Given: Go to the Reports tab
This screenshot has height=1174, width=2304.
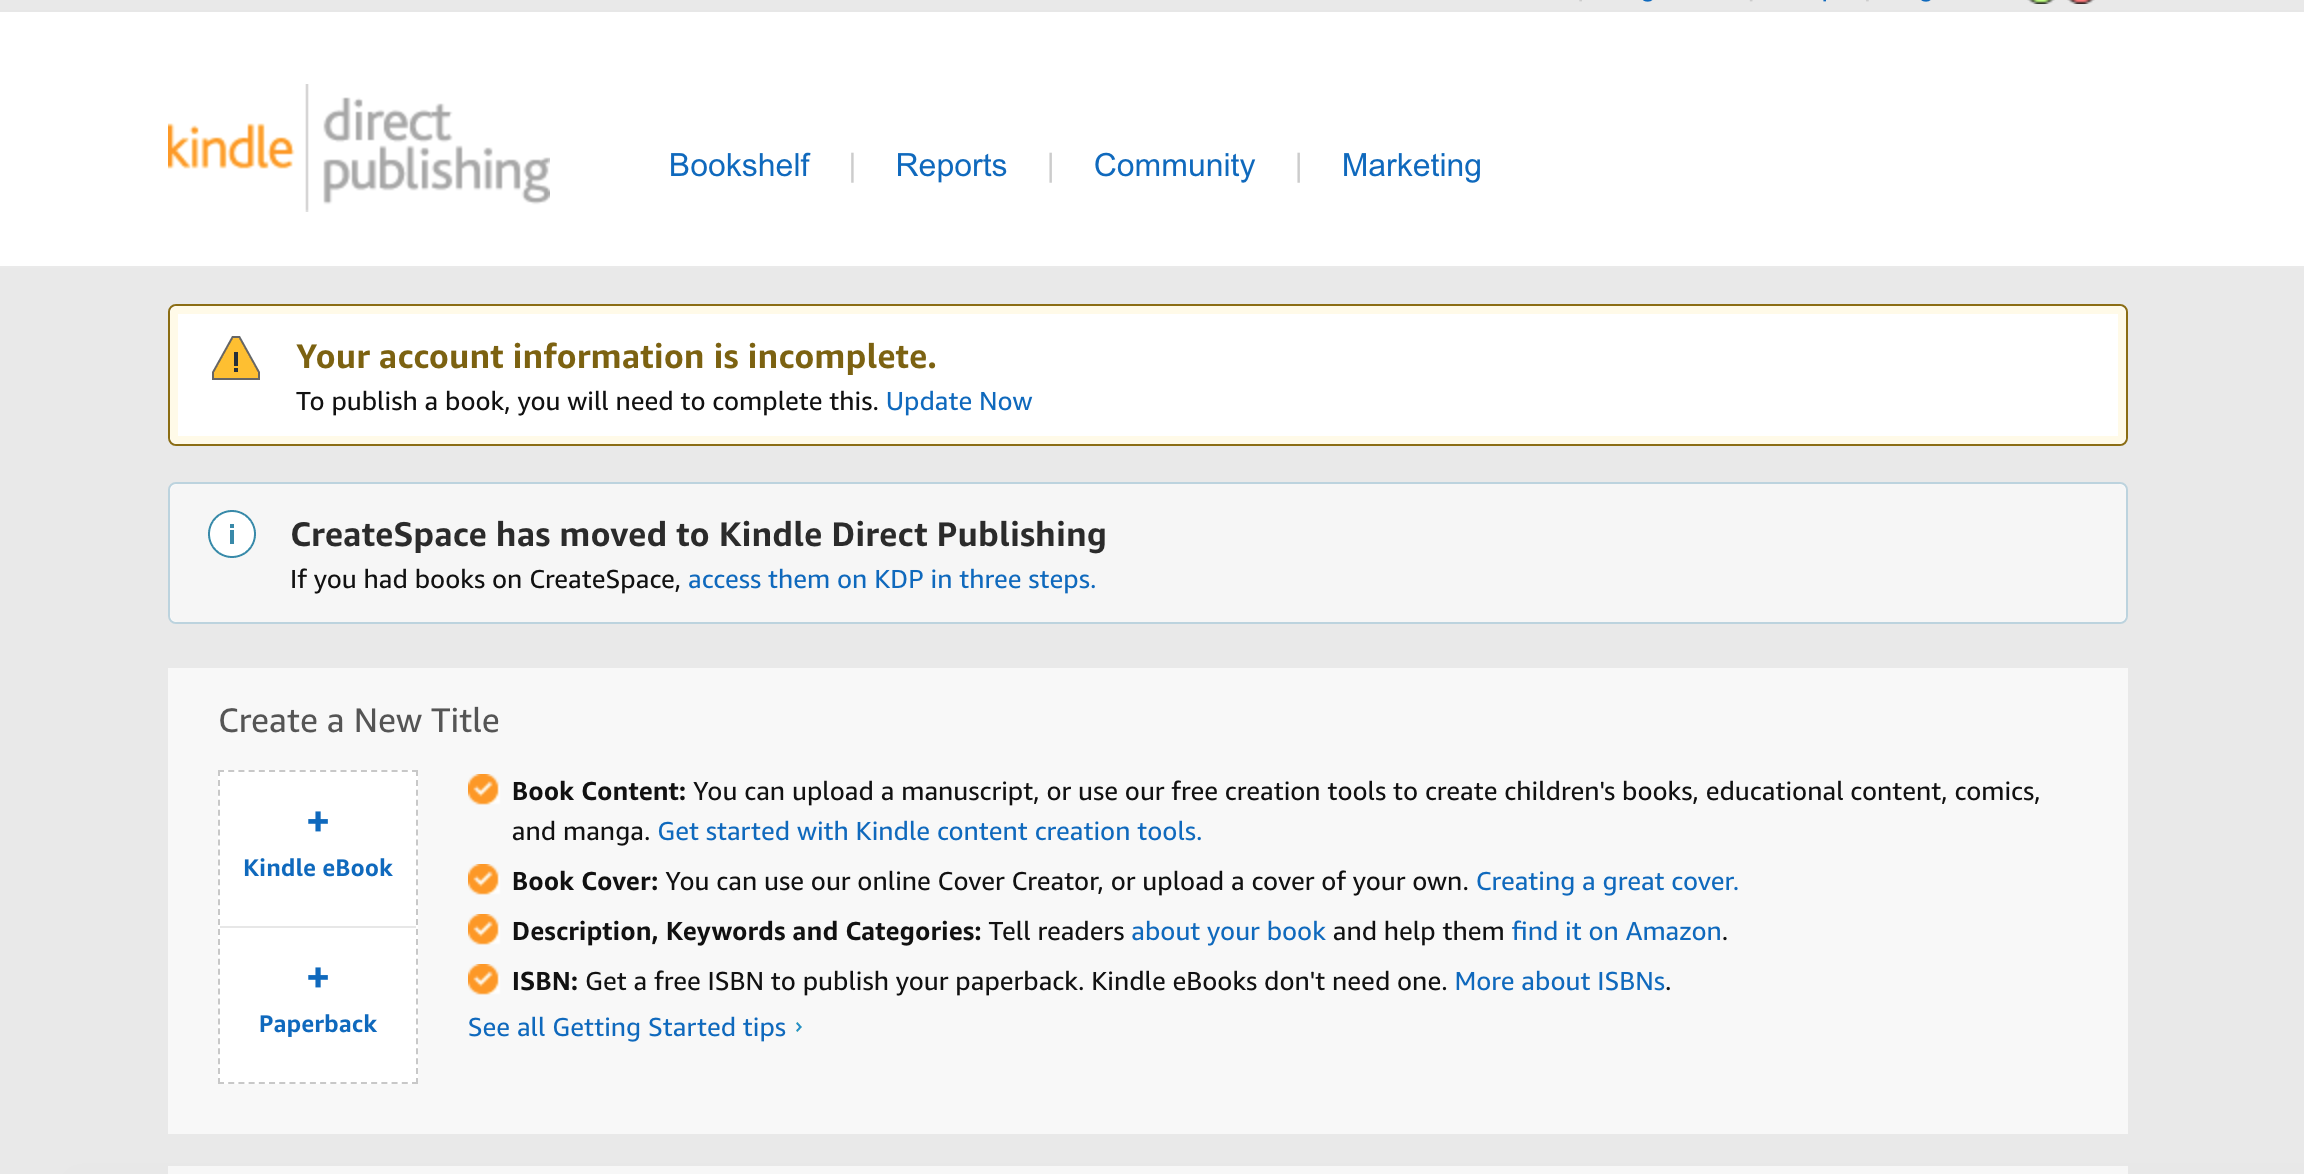Looking at the screenshot, I should [x=951, y=165].
